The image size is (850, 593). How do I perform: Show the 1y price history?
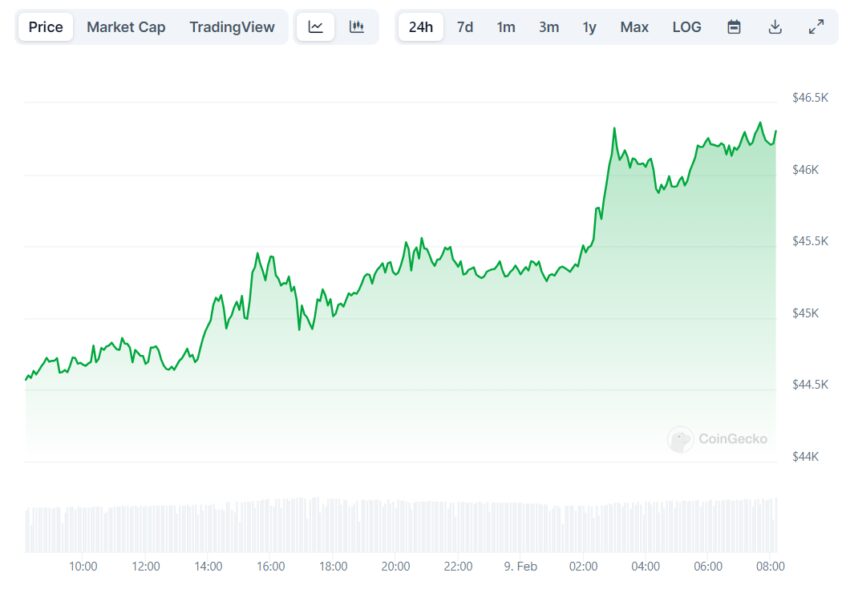click(590, 27)
